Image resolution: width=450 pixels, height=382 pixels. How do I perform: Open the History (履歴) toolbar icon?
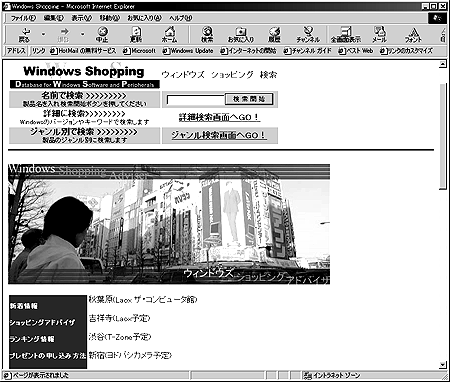tap(275, 35)
